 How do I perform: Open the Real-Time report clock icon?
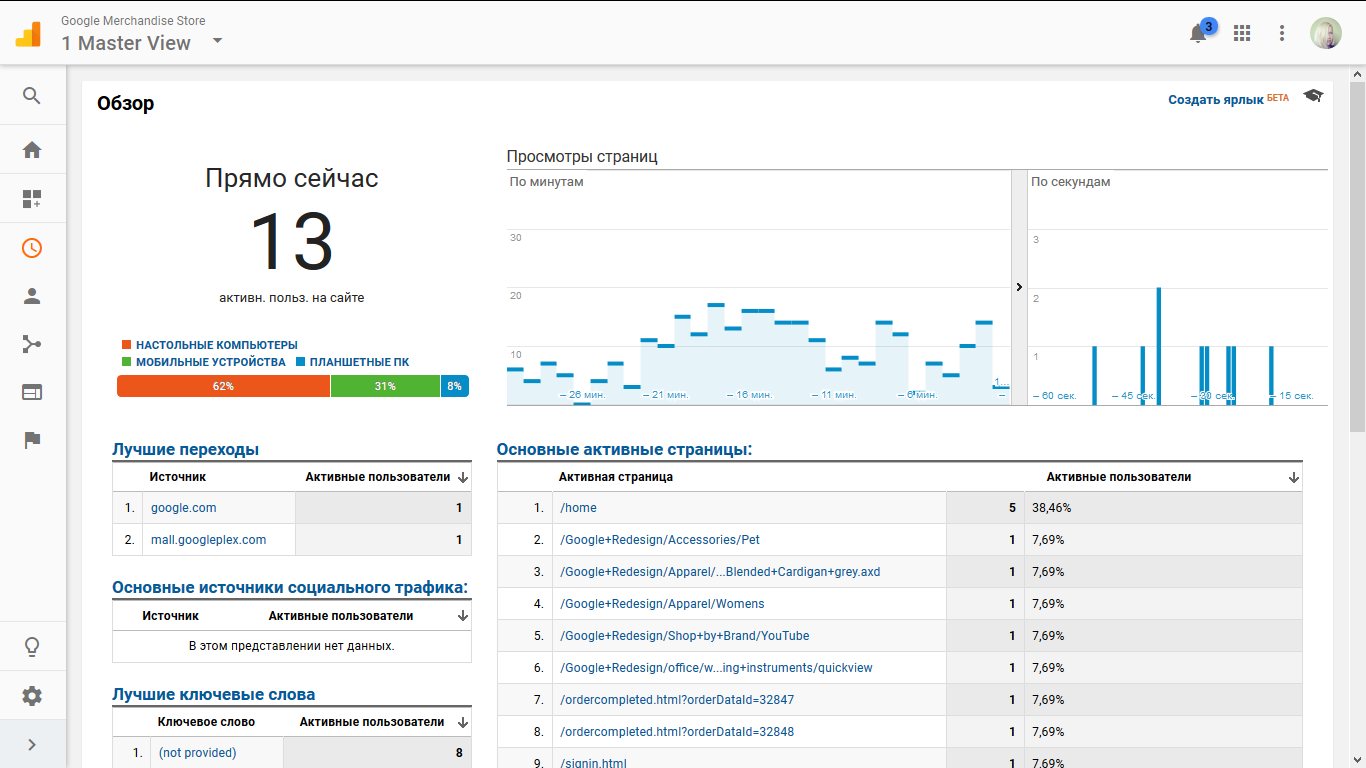point(31,247)
